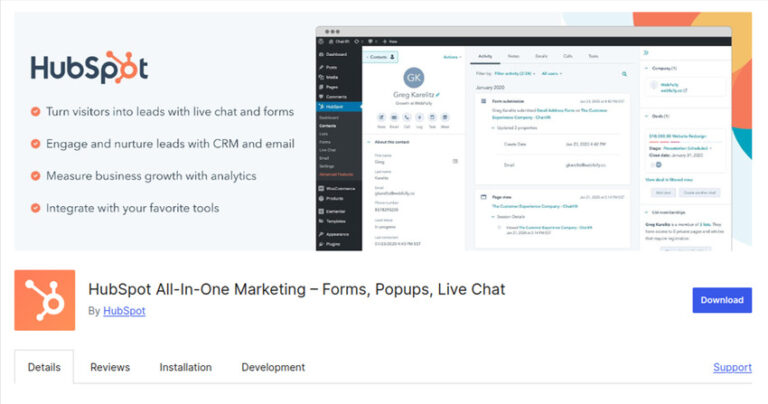Click the HubSpot logo in the banner
Image resolution: width=768 pixels, height=404 pixels.
(89, 67)
